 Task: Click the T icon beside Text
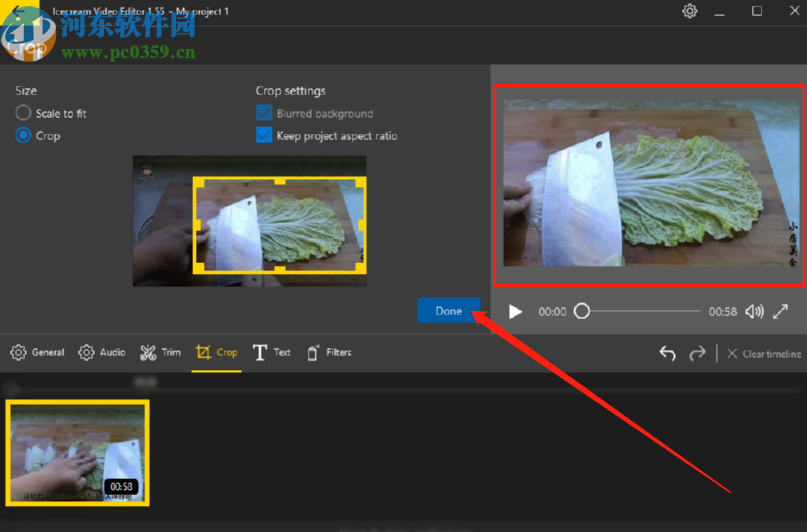[260, 352]
